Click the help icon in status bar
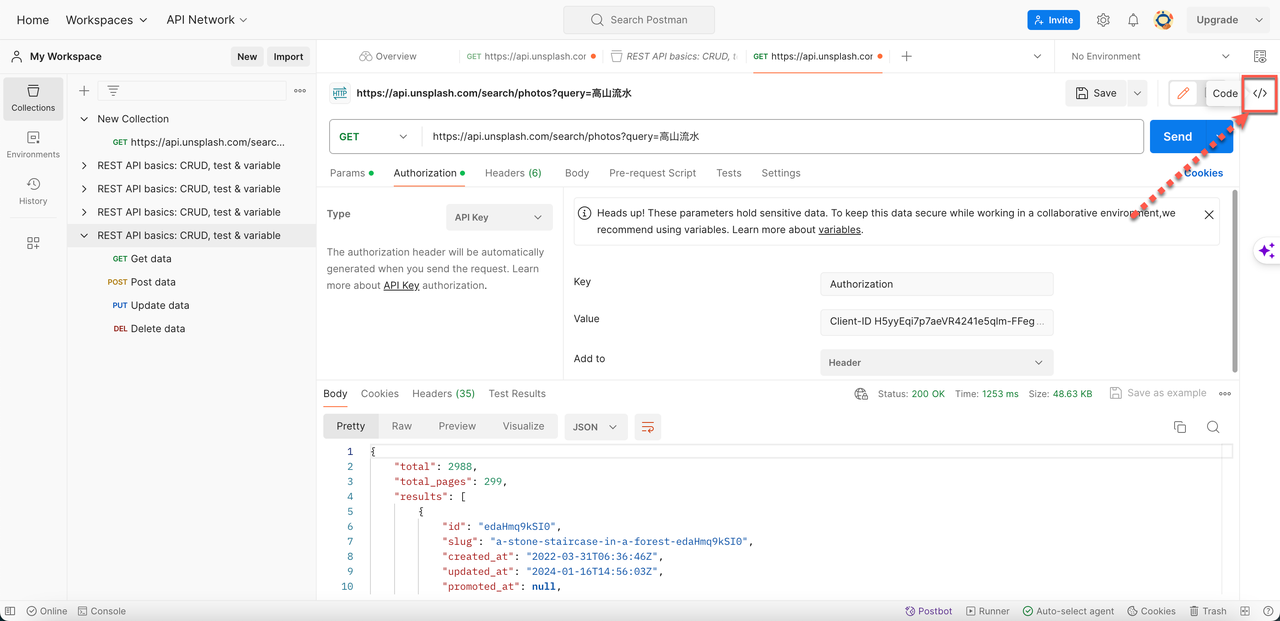 tap(1268, 611)
